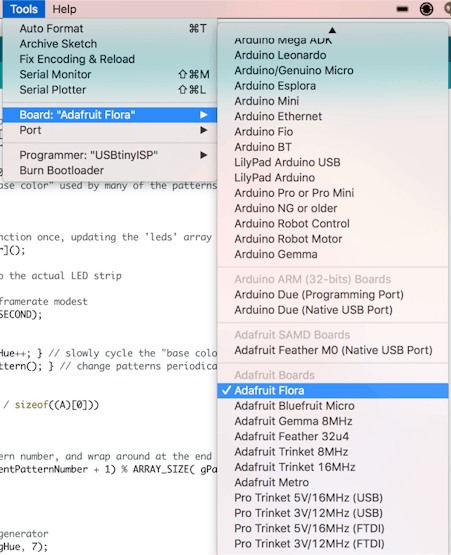Screen dimensions: 451x555
Task: Select Pro Trinket 5V/16MHz (USB)
Action: 333,498
